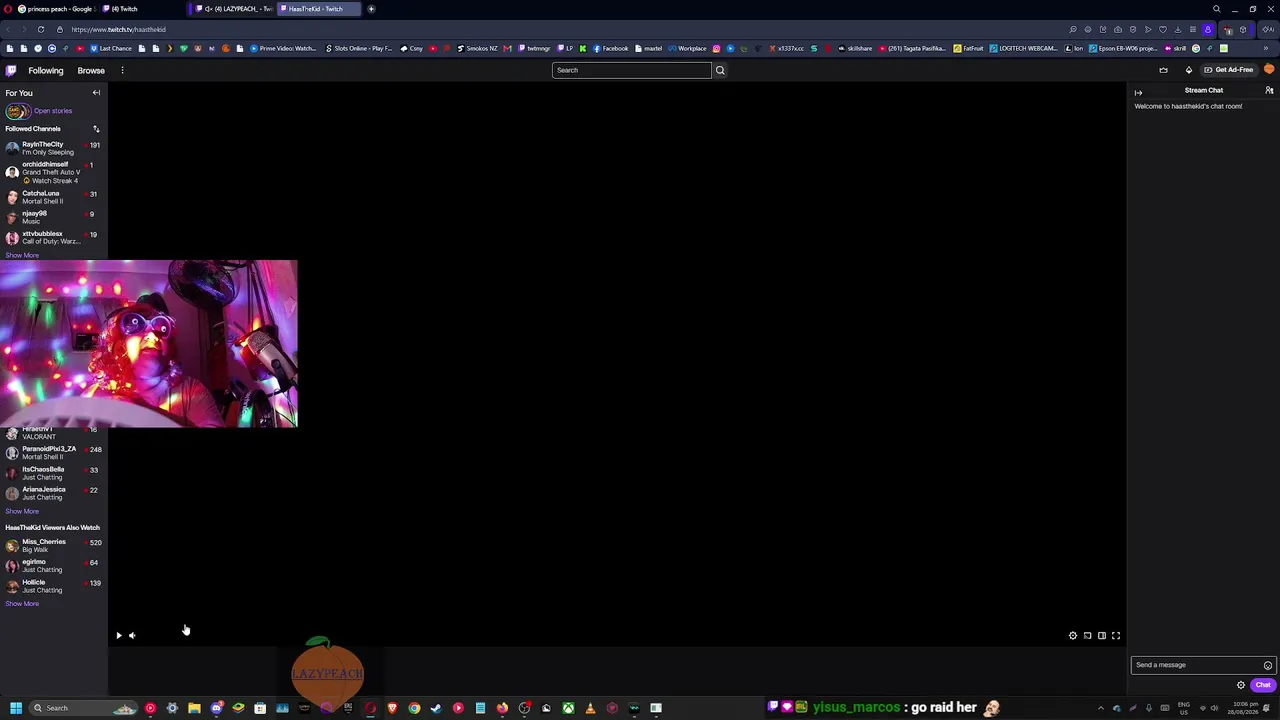Open File Explorer from the taskbar
The height and width of the screenshot is (720, 1280).
tap(194, 708)
